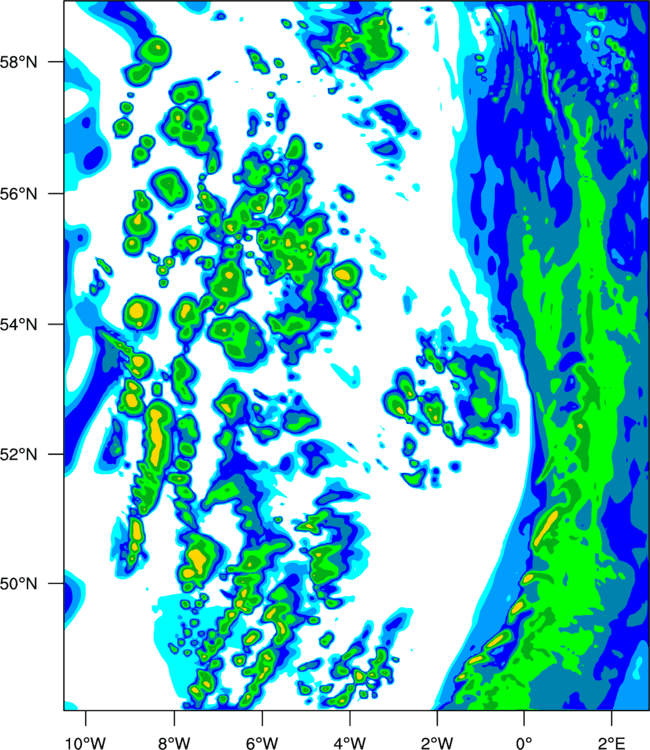
Task: Click the 2°W longitude label
Action: tap(437, 742)
